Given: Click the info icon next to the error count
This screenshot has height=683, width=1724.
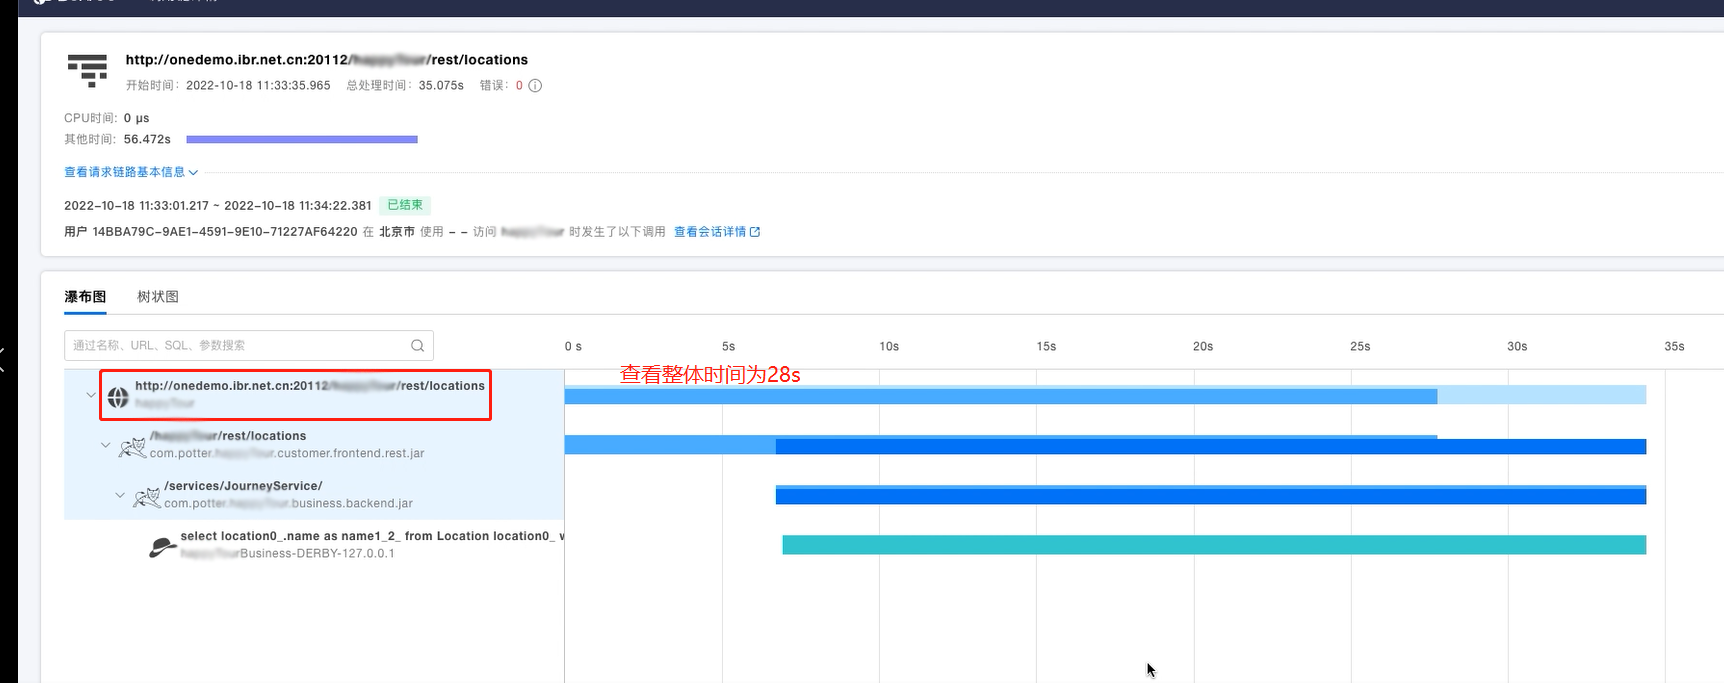Looking at the screenshot, I should (535, 86).
